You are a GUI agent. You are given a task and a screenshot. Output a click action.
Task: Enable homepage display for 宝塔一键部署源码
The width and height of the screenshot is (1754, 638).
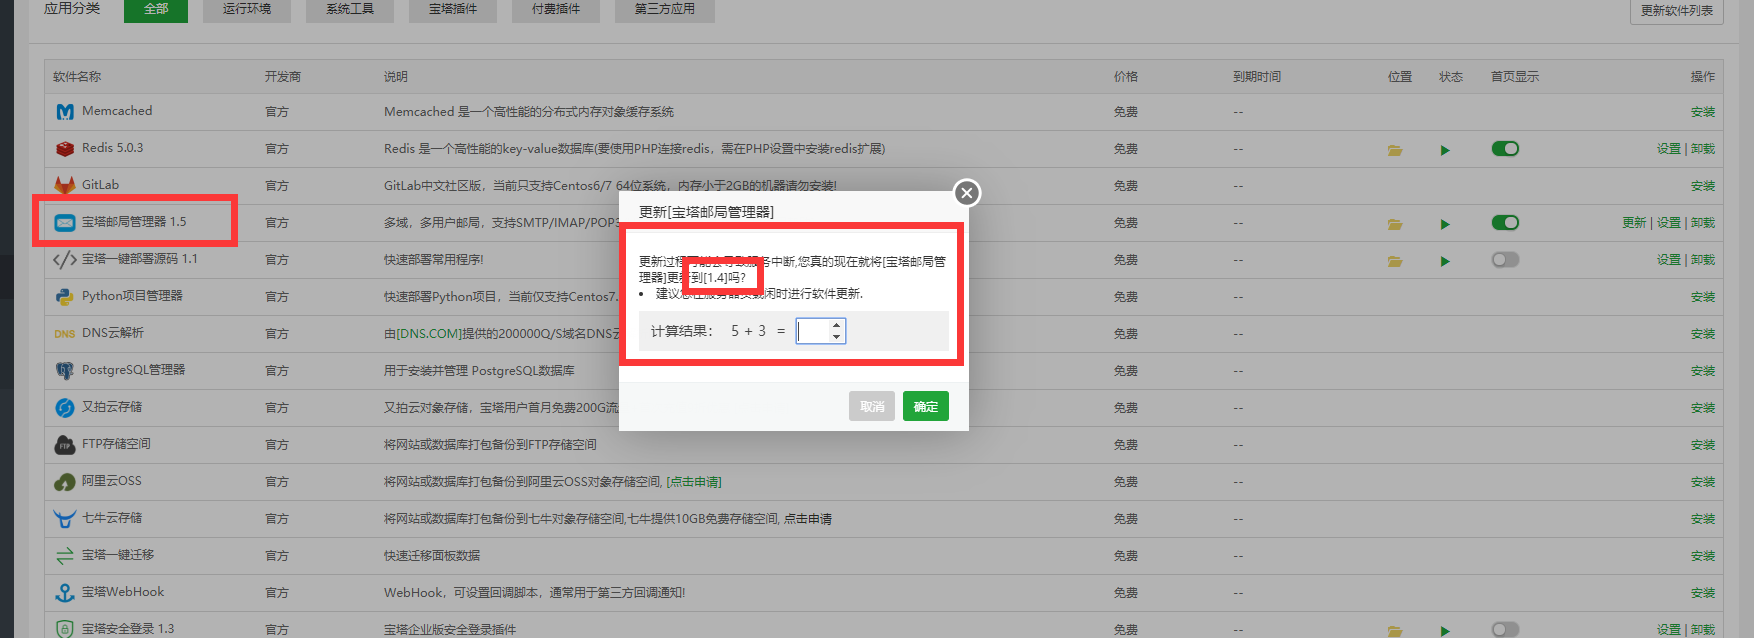(x=1505, y=260)
